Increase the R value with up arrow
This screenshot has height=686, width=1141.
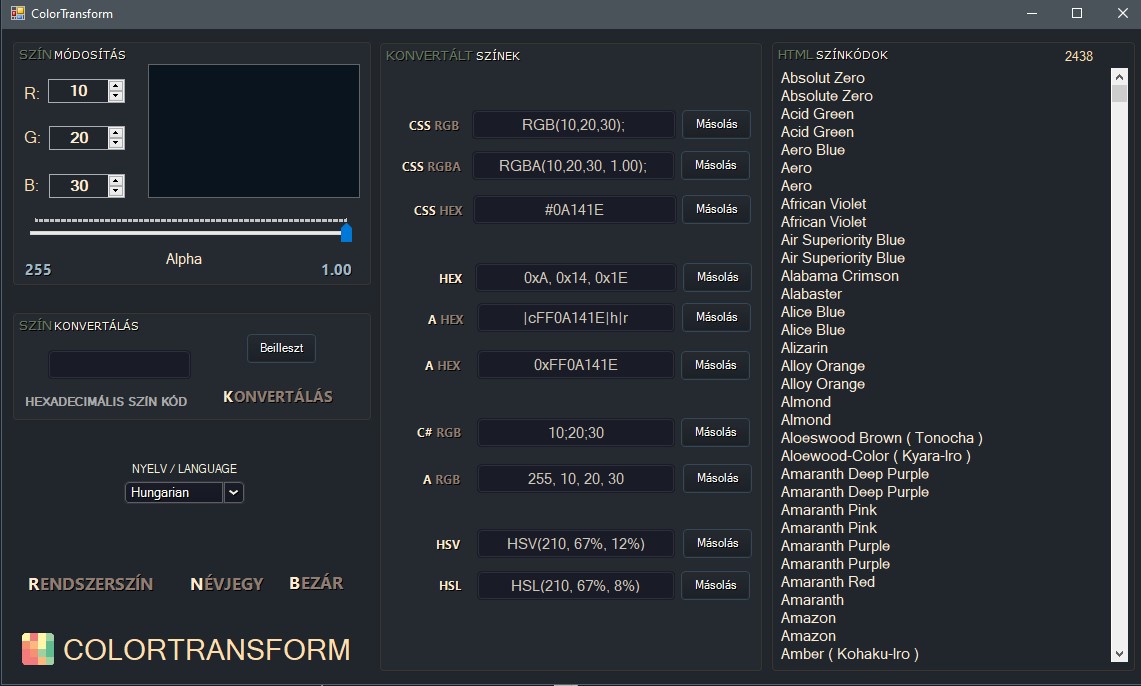(116, 86)
